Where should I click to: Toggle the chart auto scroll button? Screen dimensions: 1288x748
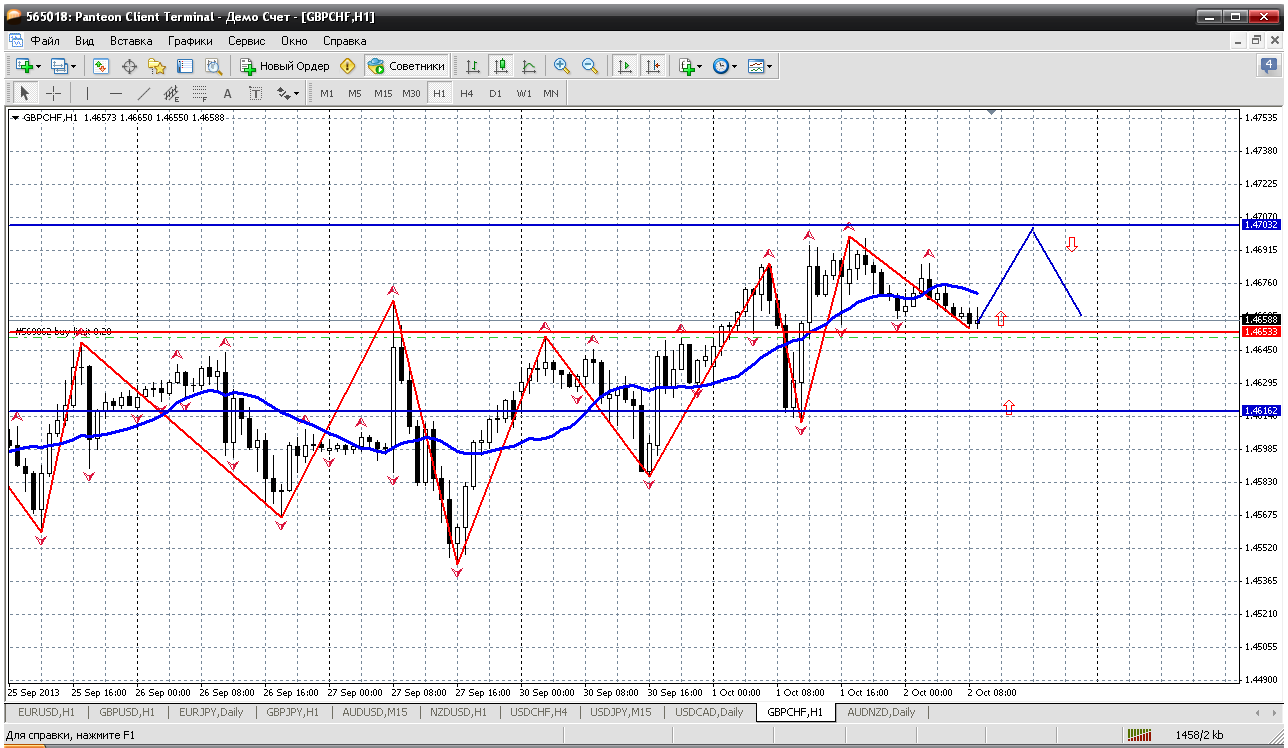[x=625, y=66]
